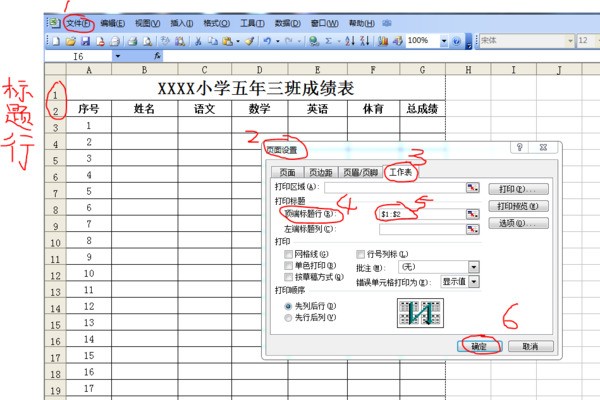Screen dimensions: 600x400
Task: Click the Print Preview magnifier icon
Action: pyautogui.click(x=147, y=41)
